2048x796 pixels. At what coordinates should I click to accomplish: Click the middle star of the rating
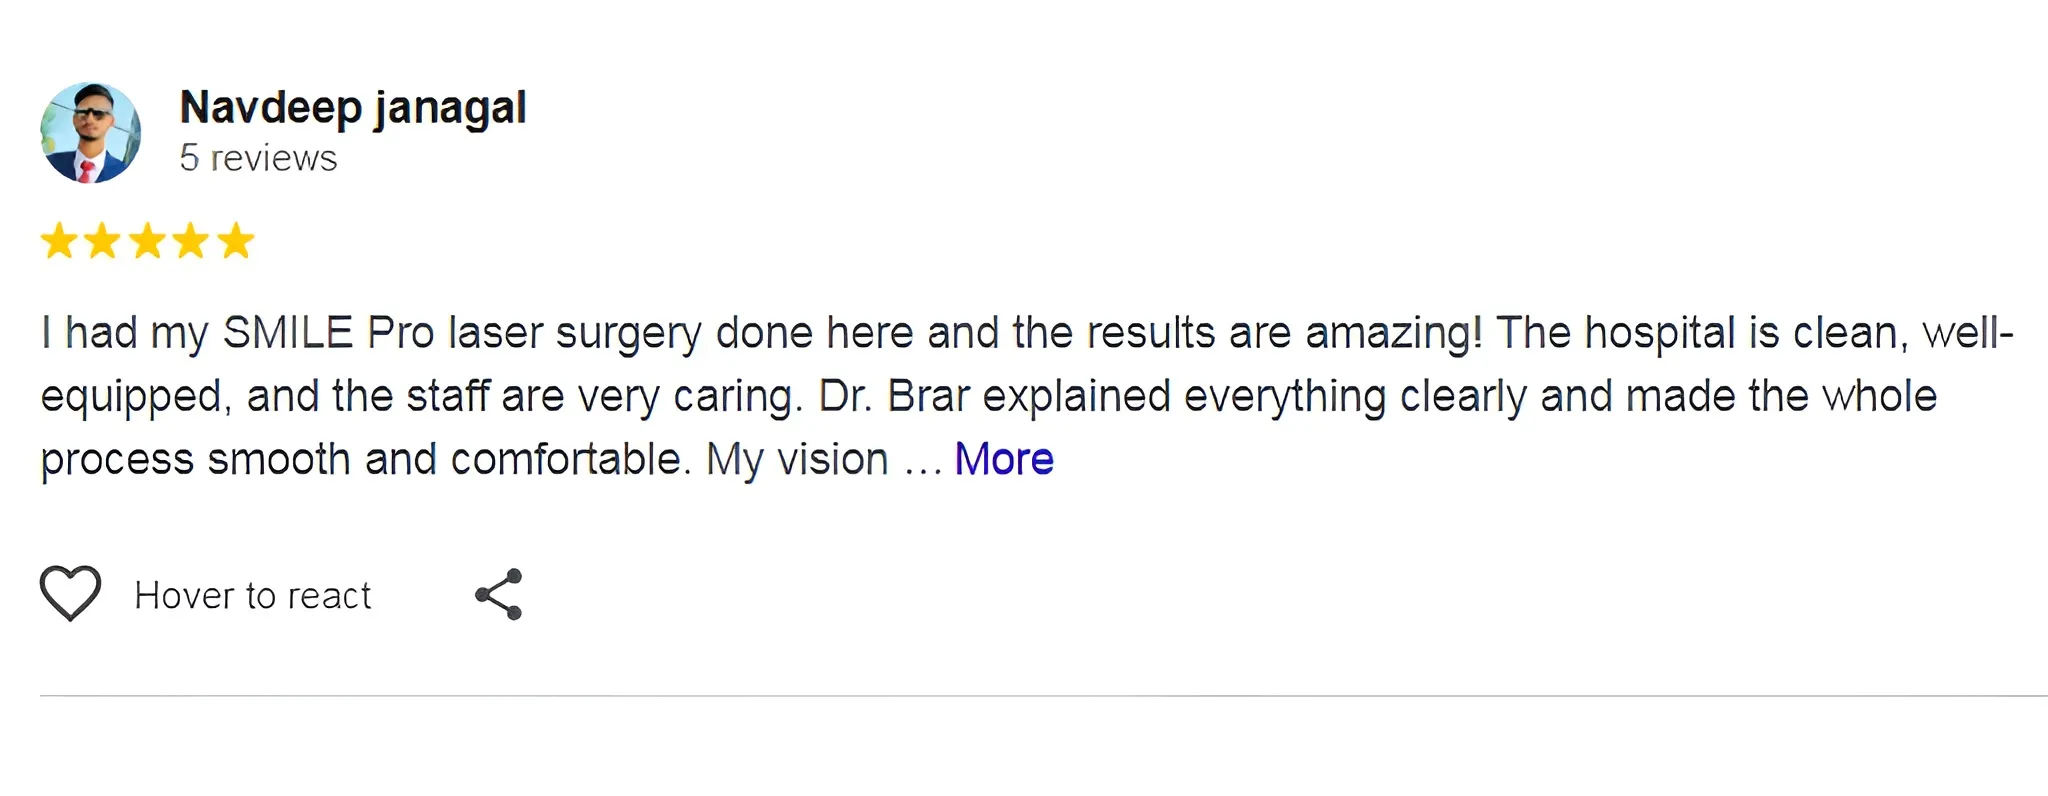[148, 240]
